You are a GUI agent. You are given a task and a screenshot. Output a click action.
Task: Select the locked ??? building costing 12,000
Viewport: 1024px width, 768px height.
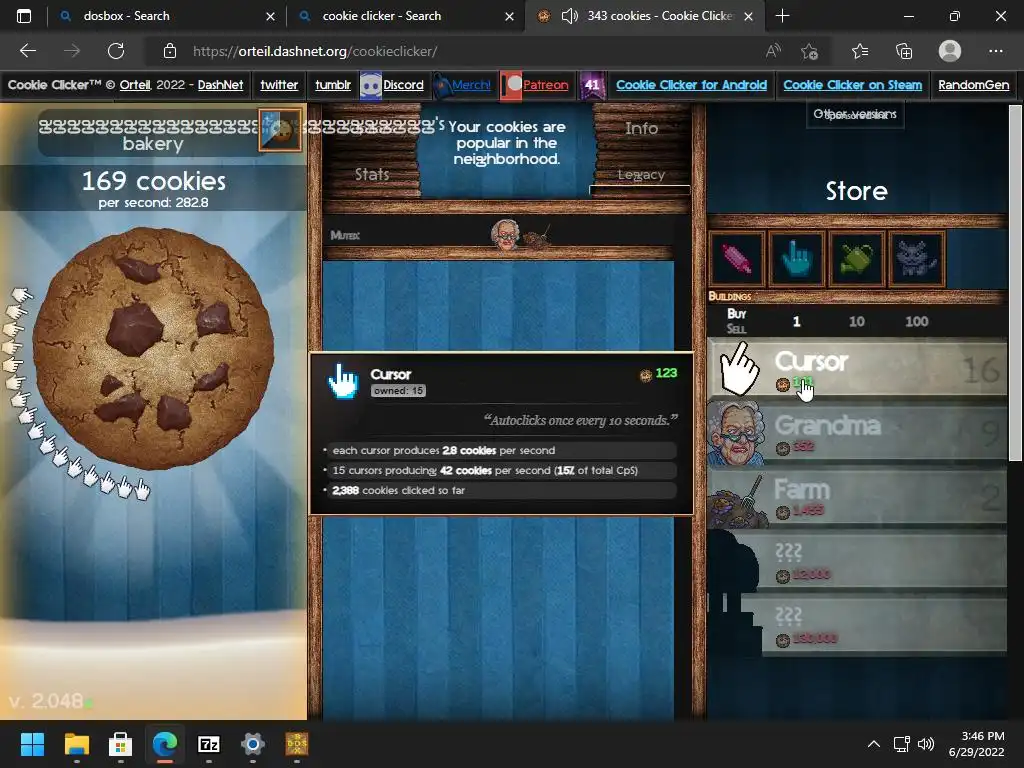[856, 560]
